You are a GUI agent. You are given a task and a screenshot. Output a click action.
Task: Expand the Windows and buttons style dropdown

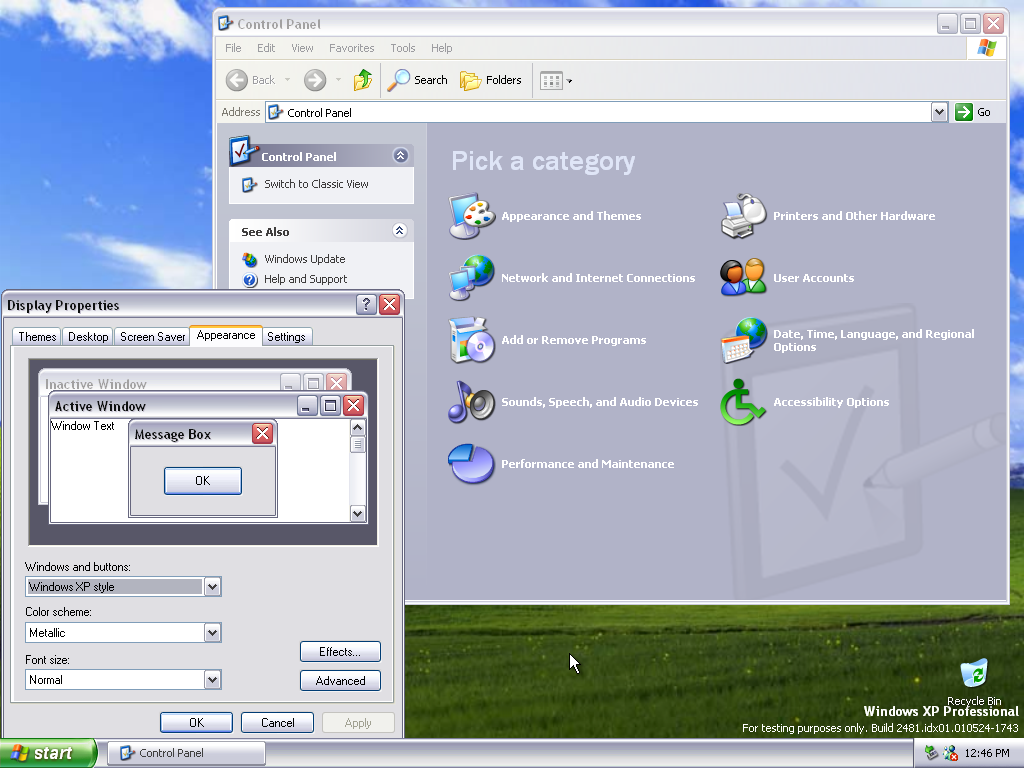(x=212, y=587)
